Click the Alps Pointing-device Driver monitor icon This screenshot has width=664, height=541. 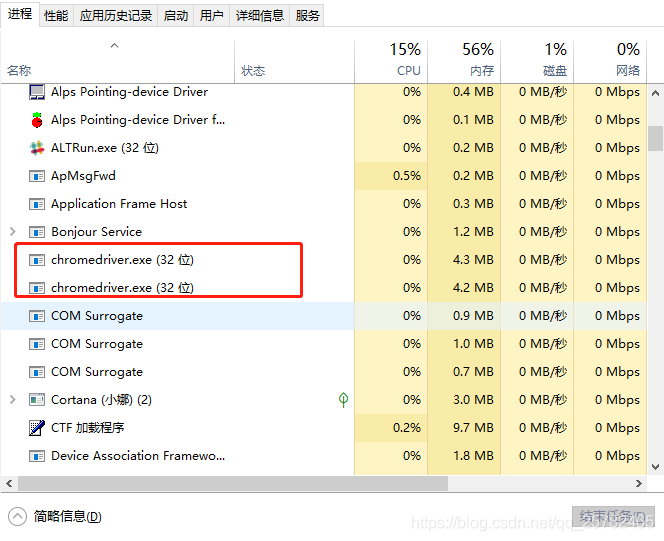coord(37,92)
